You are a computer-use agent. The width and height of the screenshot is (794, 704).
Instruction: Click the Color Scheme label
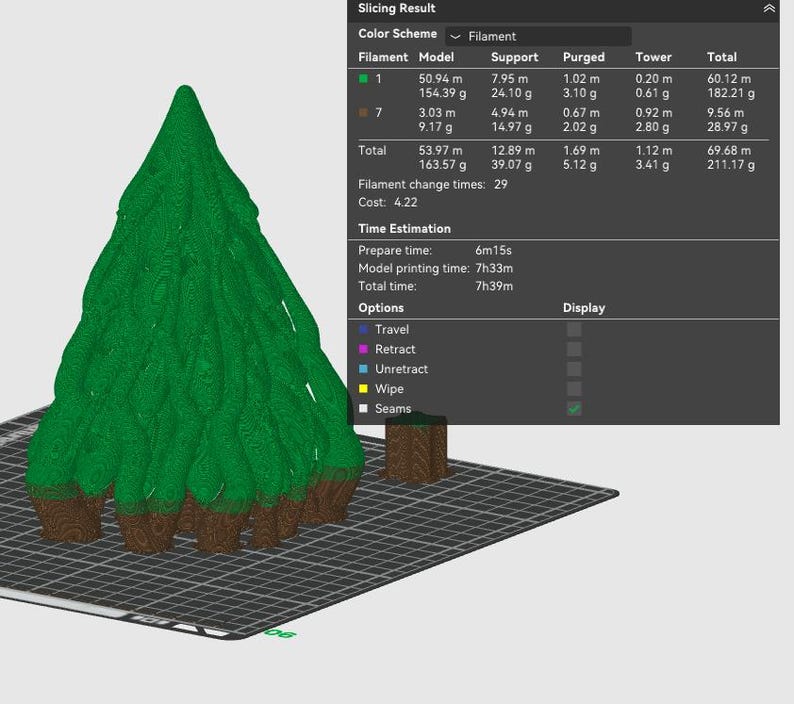coord(398,34)
